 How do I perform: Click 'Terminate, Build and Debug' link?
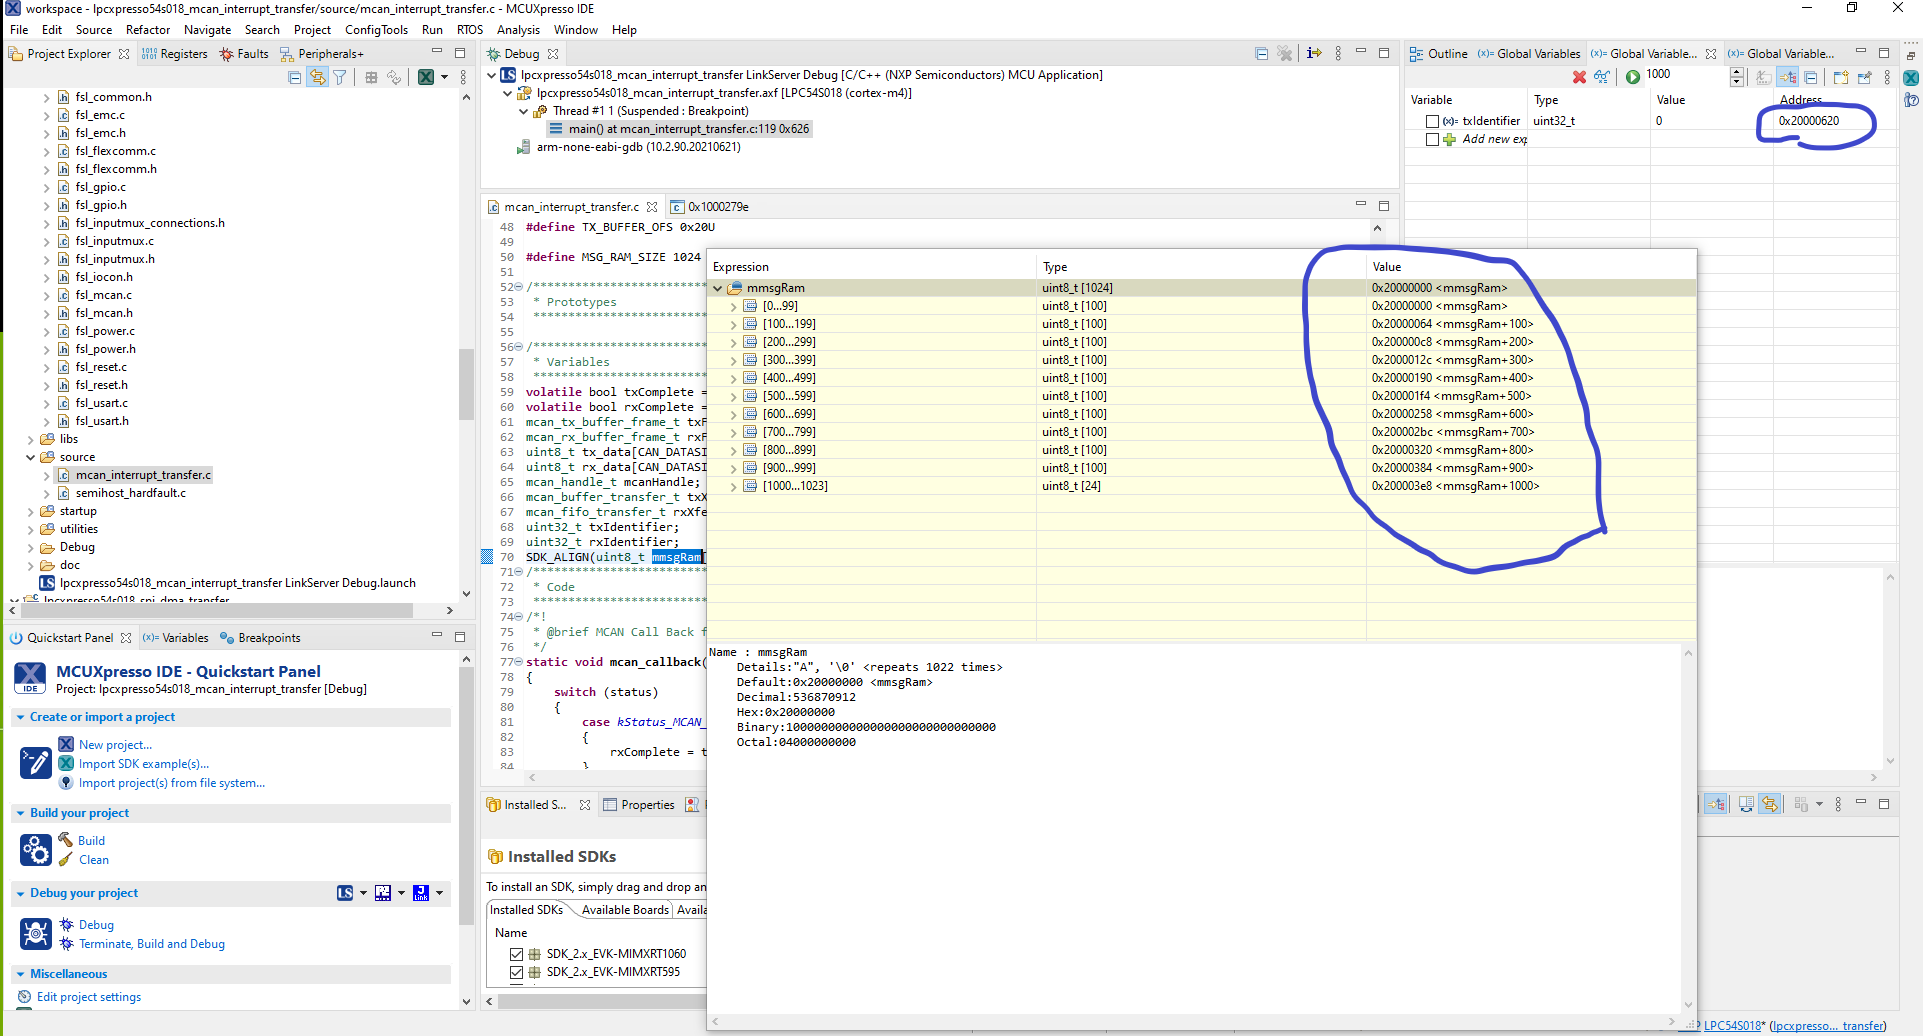152,944
